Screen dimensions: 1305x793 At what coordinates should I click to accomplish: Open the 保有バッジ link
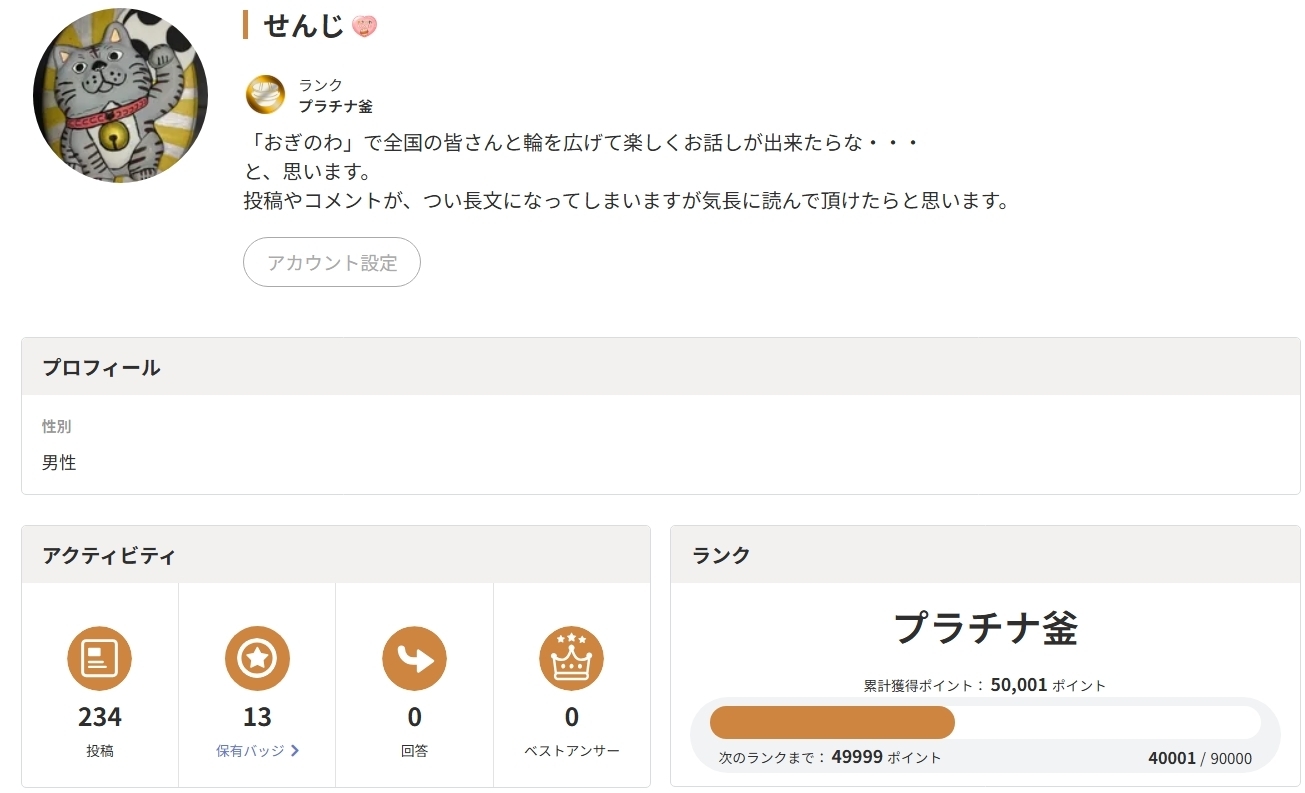click(250, 751)
